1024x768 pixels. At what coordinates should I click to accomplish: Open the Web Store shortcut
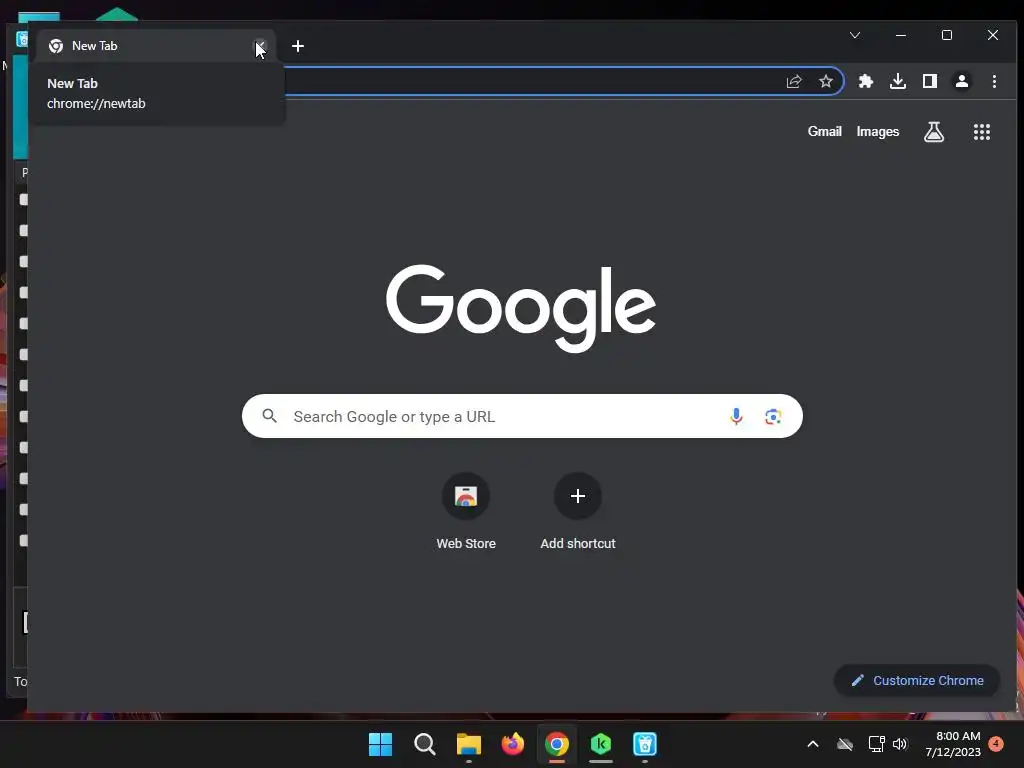point(466,513)
